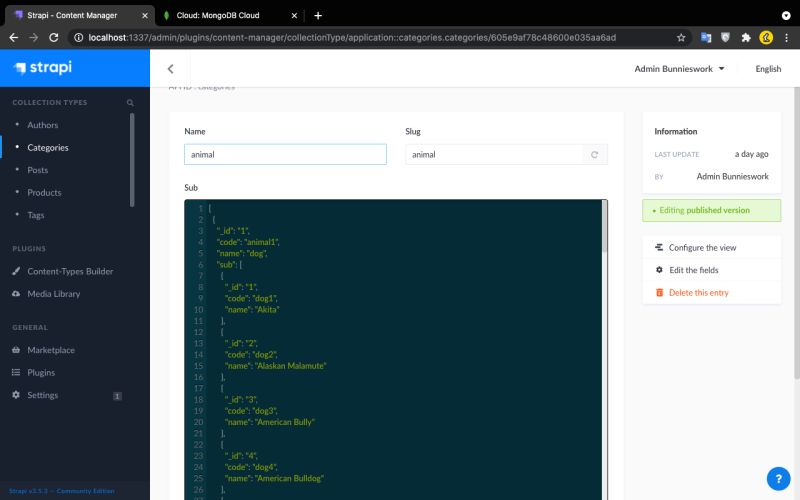Open a new browser tab with plus

318,15
